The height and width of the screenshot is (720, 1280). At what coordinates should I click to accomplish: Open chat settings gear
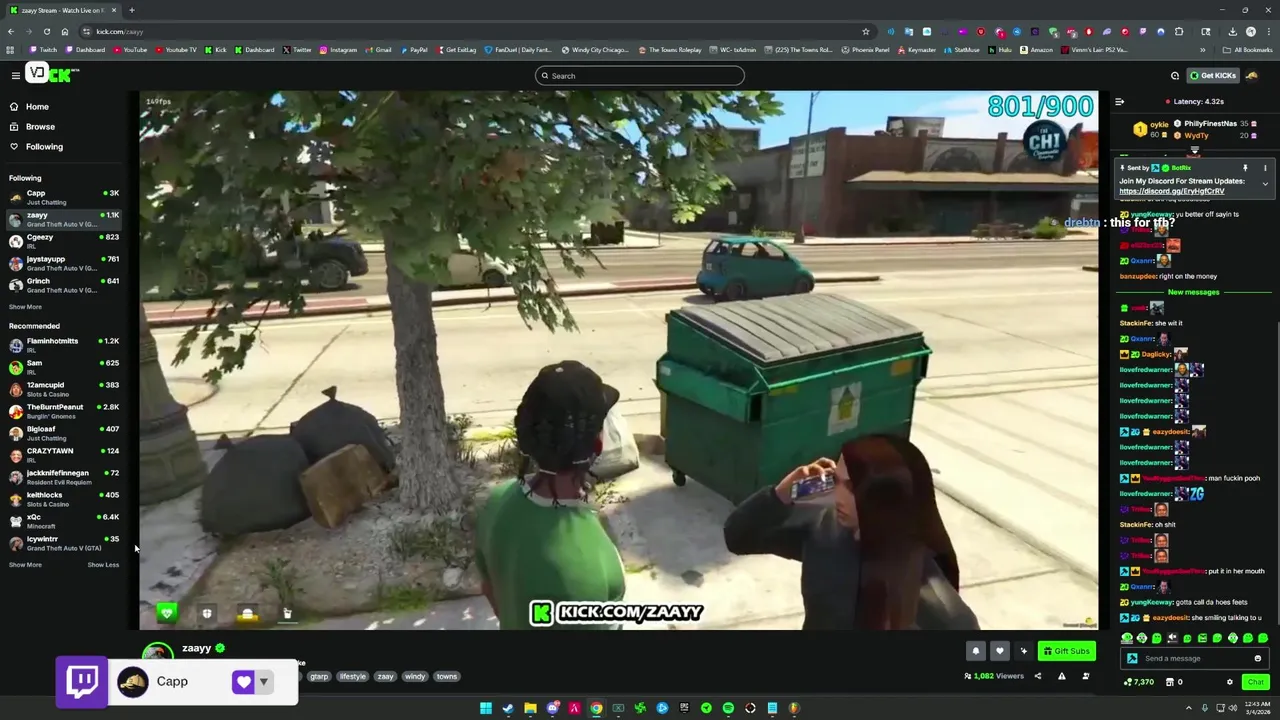coord(1230,682)
